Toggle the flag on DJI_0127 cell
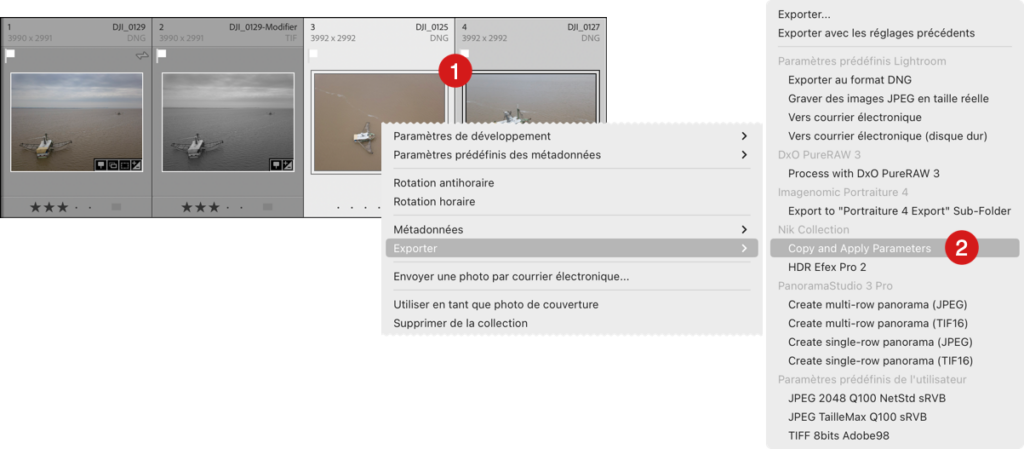Image resolution: width=1024 pixels, height=449 pixels. coord(465,53)
